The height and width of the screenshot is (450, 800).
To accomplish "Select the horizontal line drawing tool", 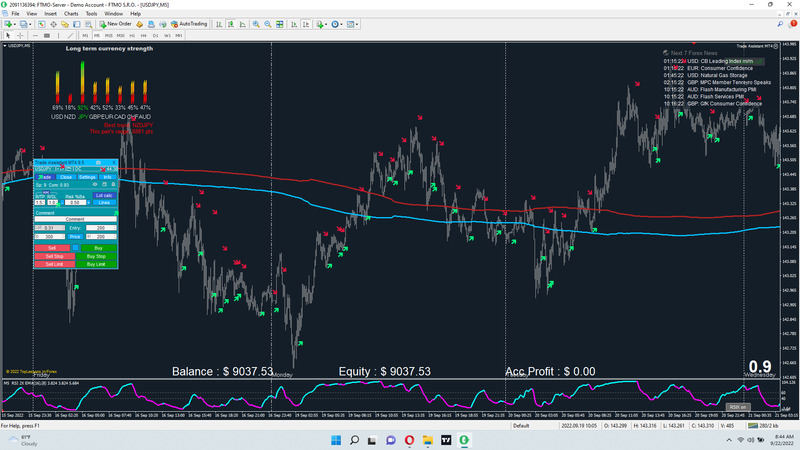I will tap(35, 36).
